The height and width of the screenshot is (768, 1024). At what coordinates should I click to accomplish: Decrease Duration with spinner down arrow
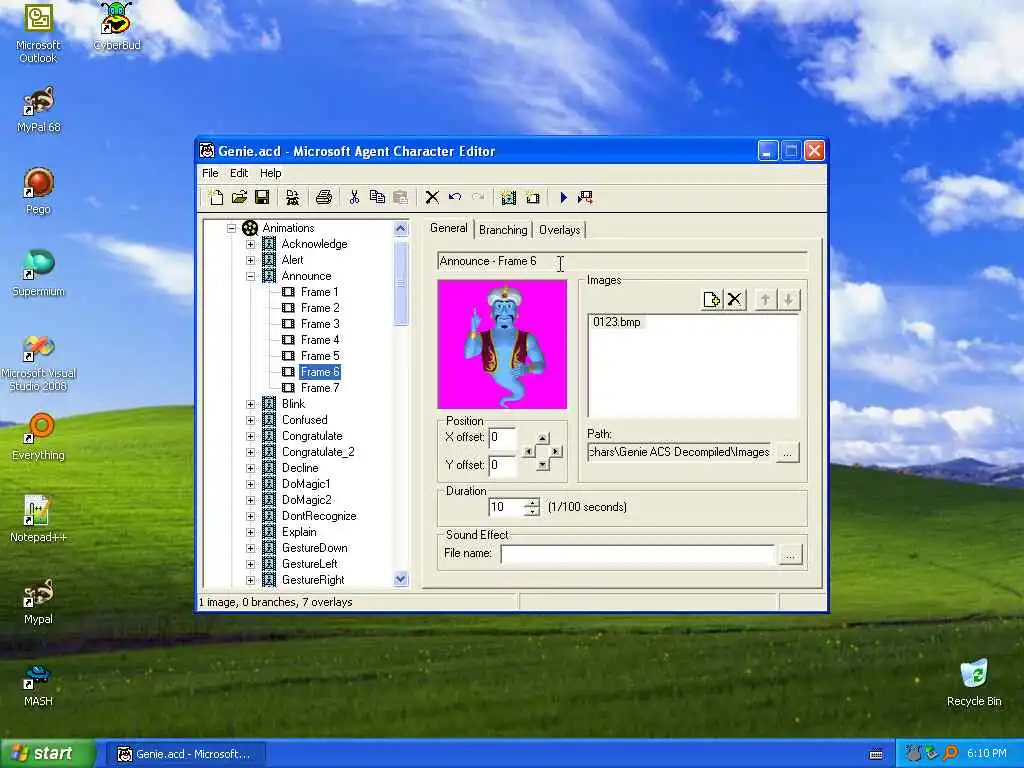pos(533,511)
